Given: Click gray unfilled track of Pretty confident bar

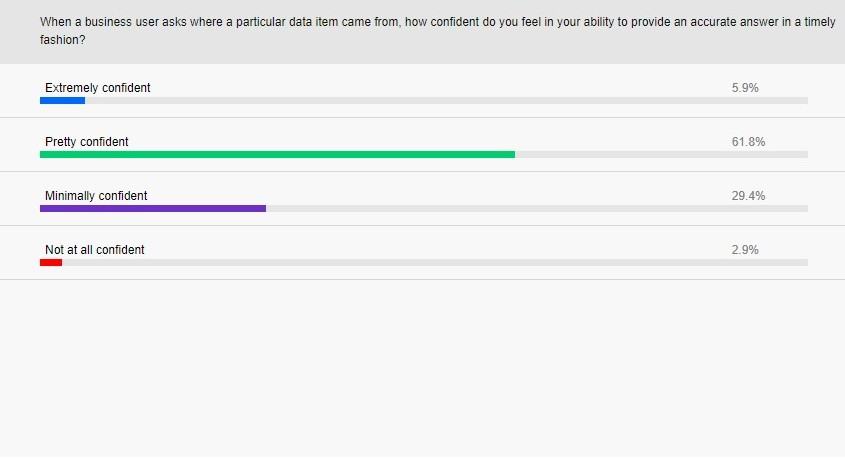Looking at the screenshot, I should coord(661,155).
